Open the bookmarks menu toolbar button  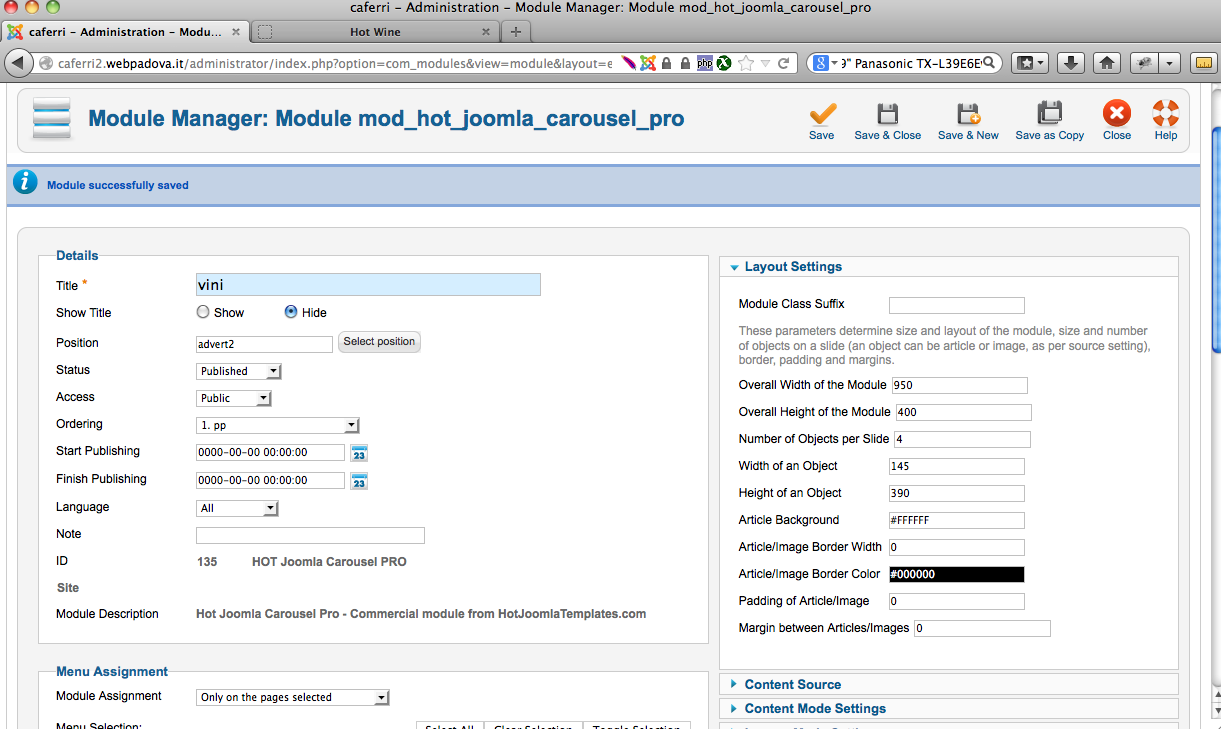click(1031, 63)
